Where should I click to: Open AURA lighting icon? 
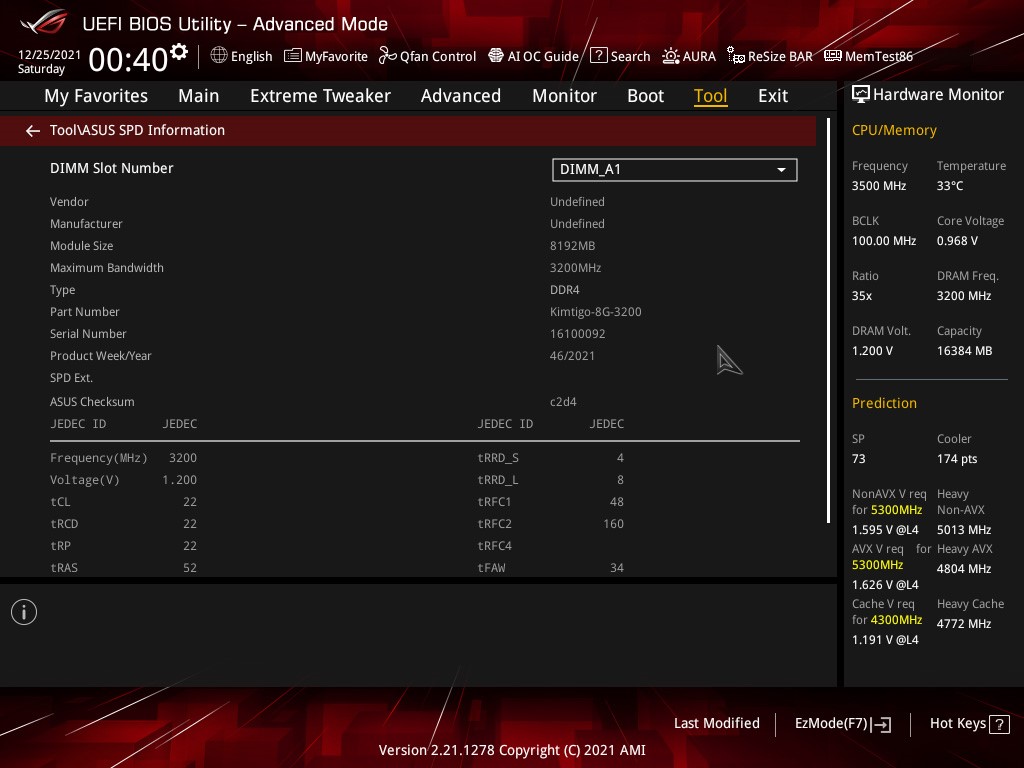click(671, 56)
